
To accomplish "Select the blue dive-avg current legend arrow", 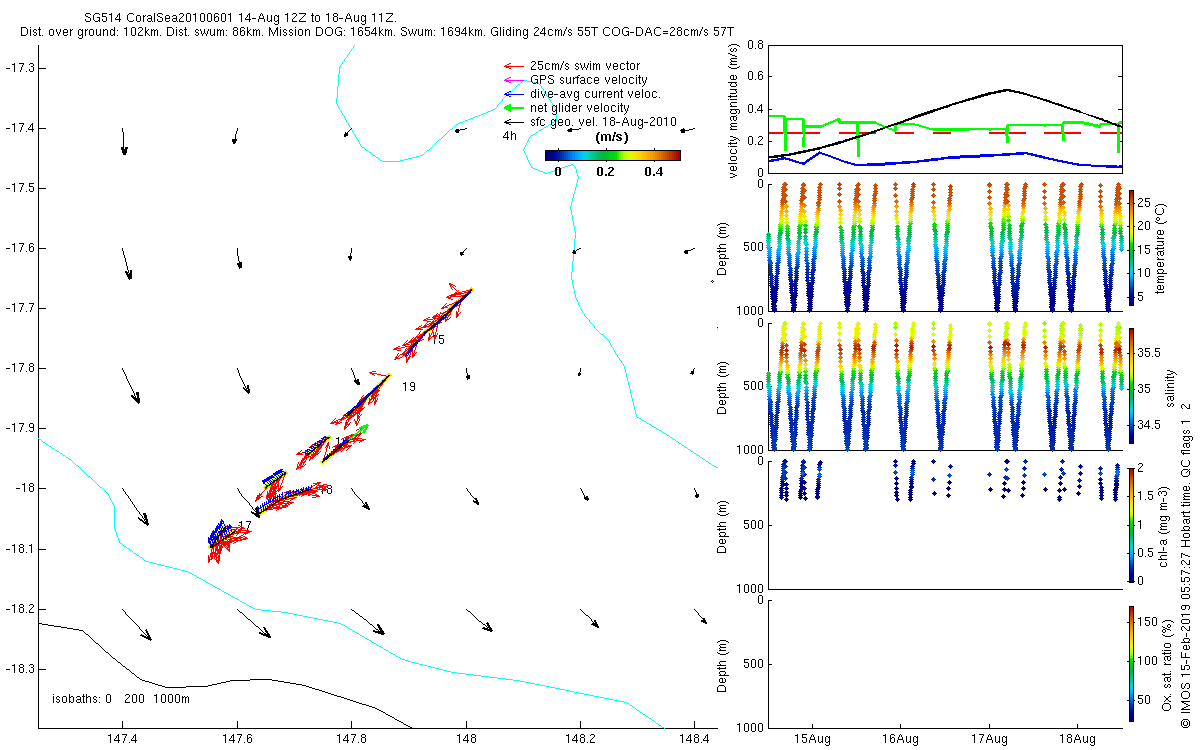I will point(514,94).
